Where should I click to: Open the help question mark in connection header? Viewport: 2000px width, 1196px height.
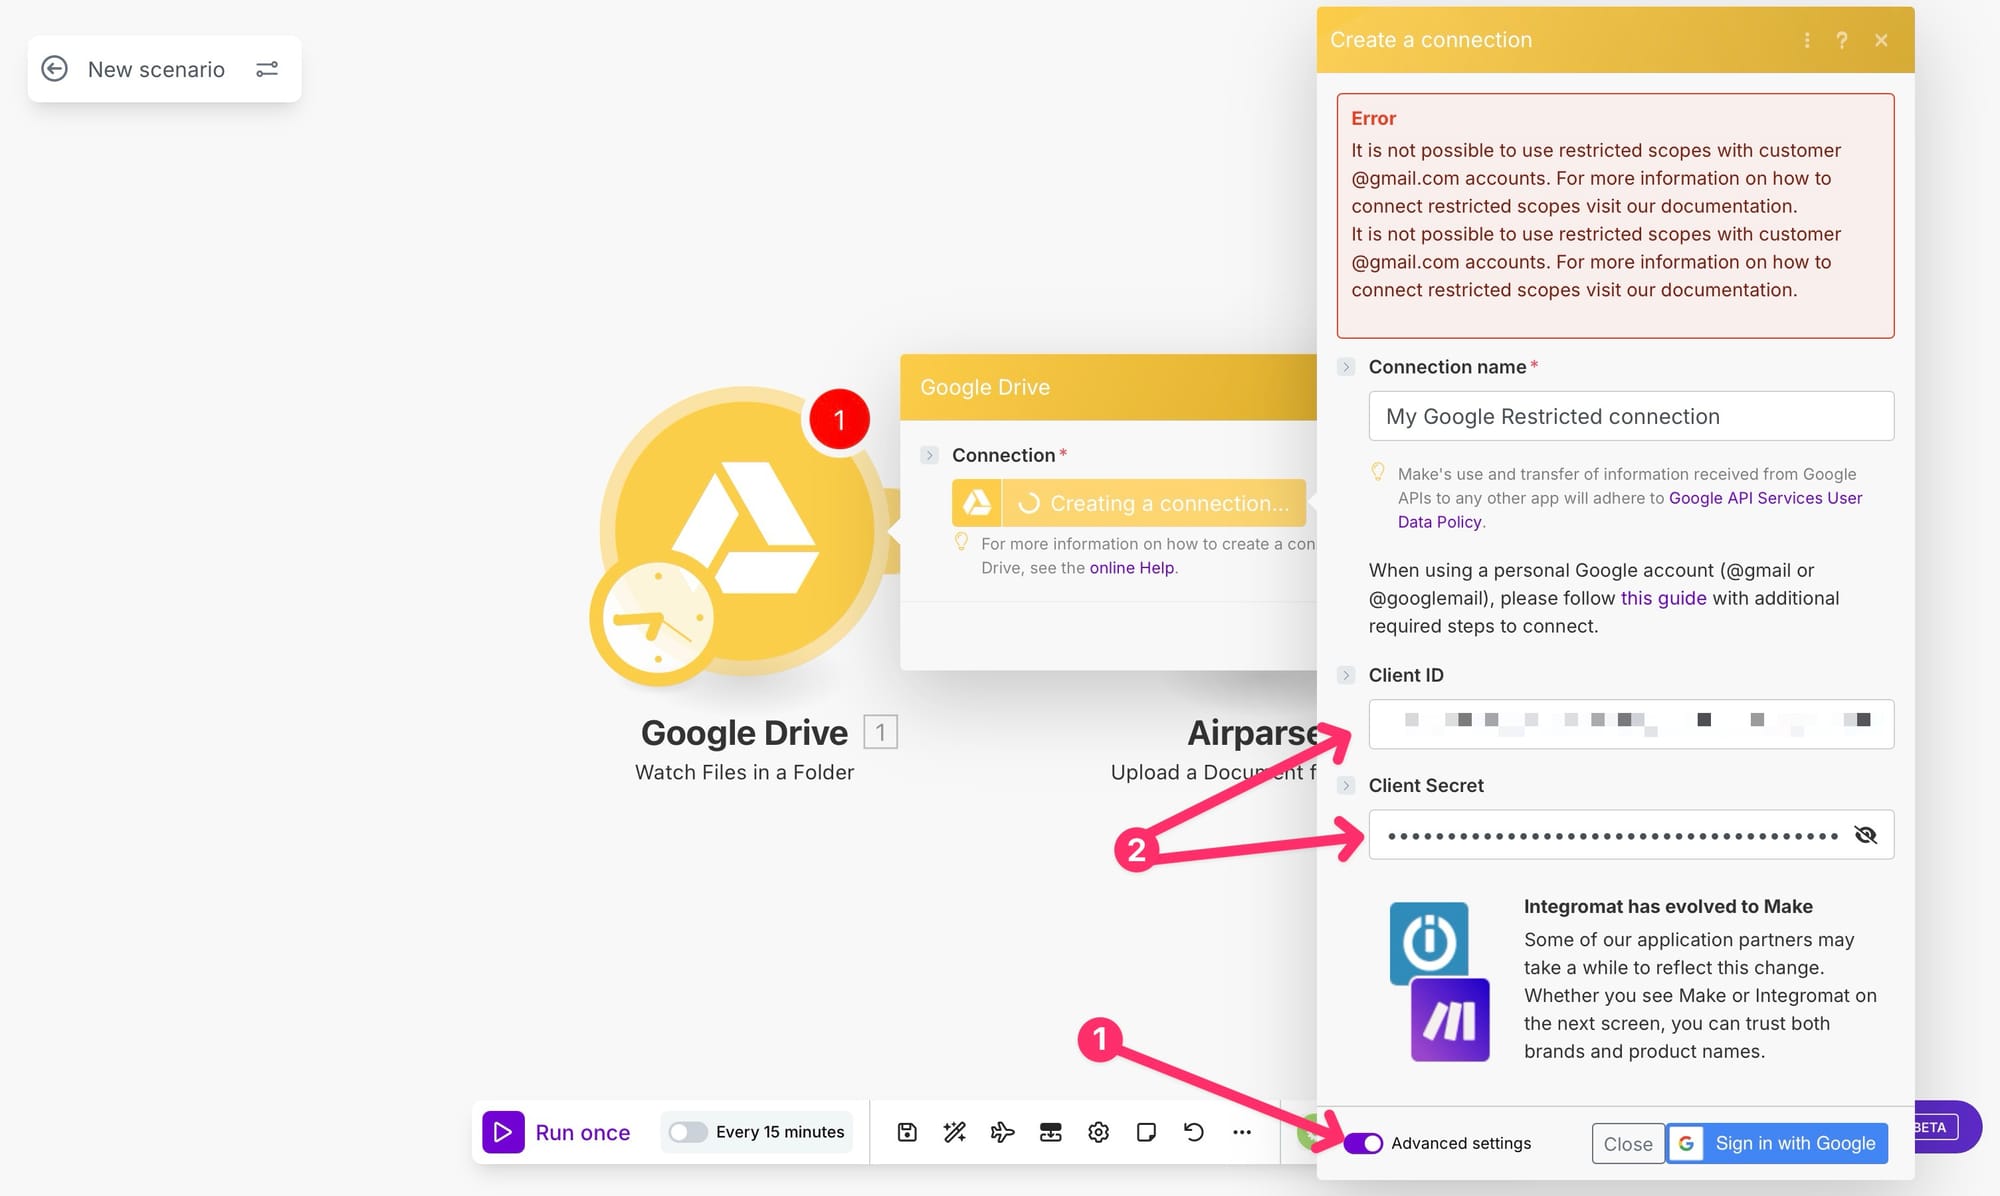pos(1842,40)
